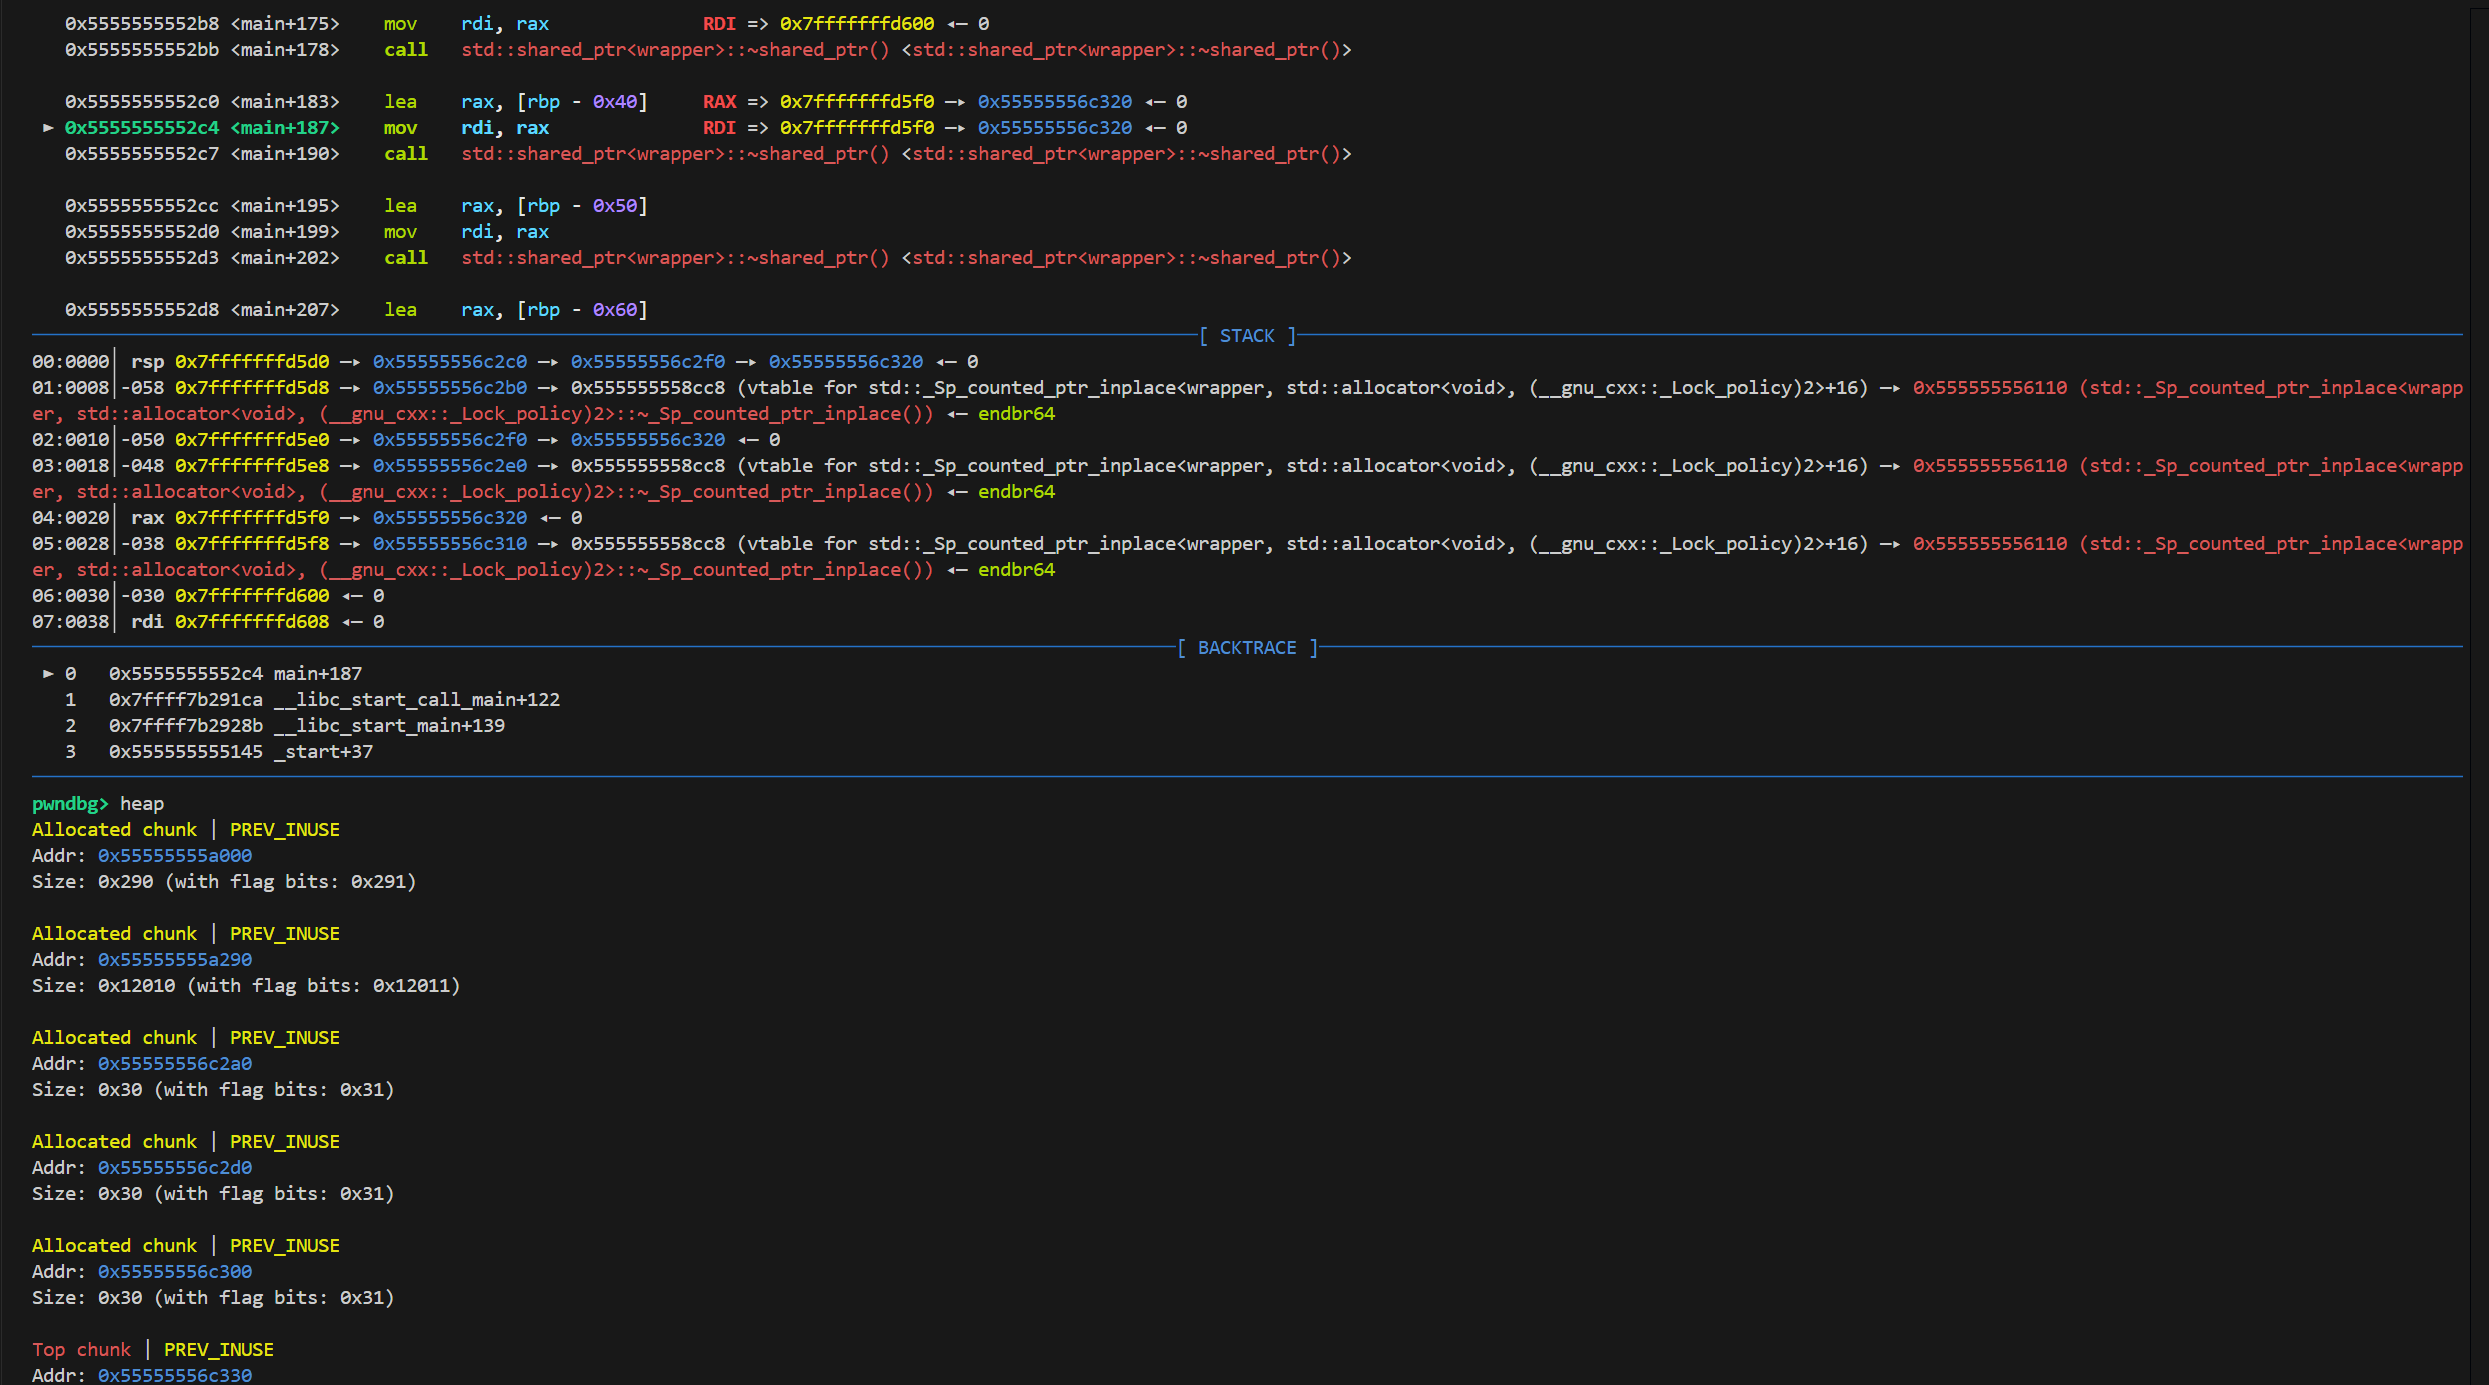Viewport: 2489px width, 1385px height.
Task: Click the size text 0x12010 in heap output
Action: pos(136,986)
